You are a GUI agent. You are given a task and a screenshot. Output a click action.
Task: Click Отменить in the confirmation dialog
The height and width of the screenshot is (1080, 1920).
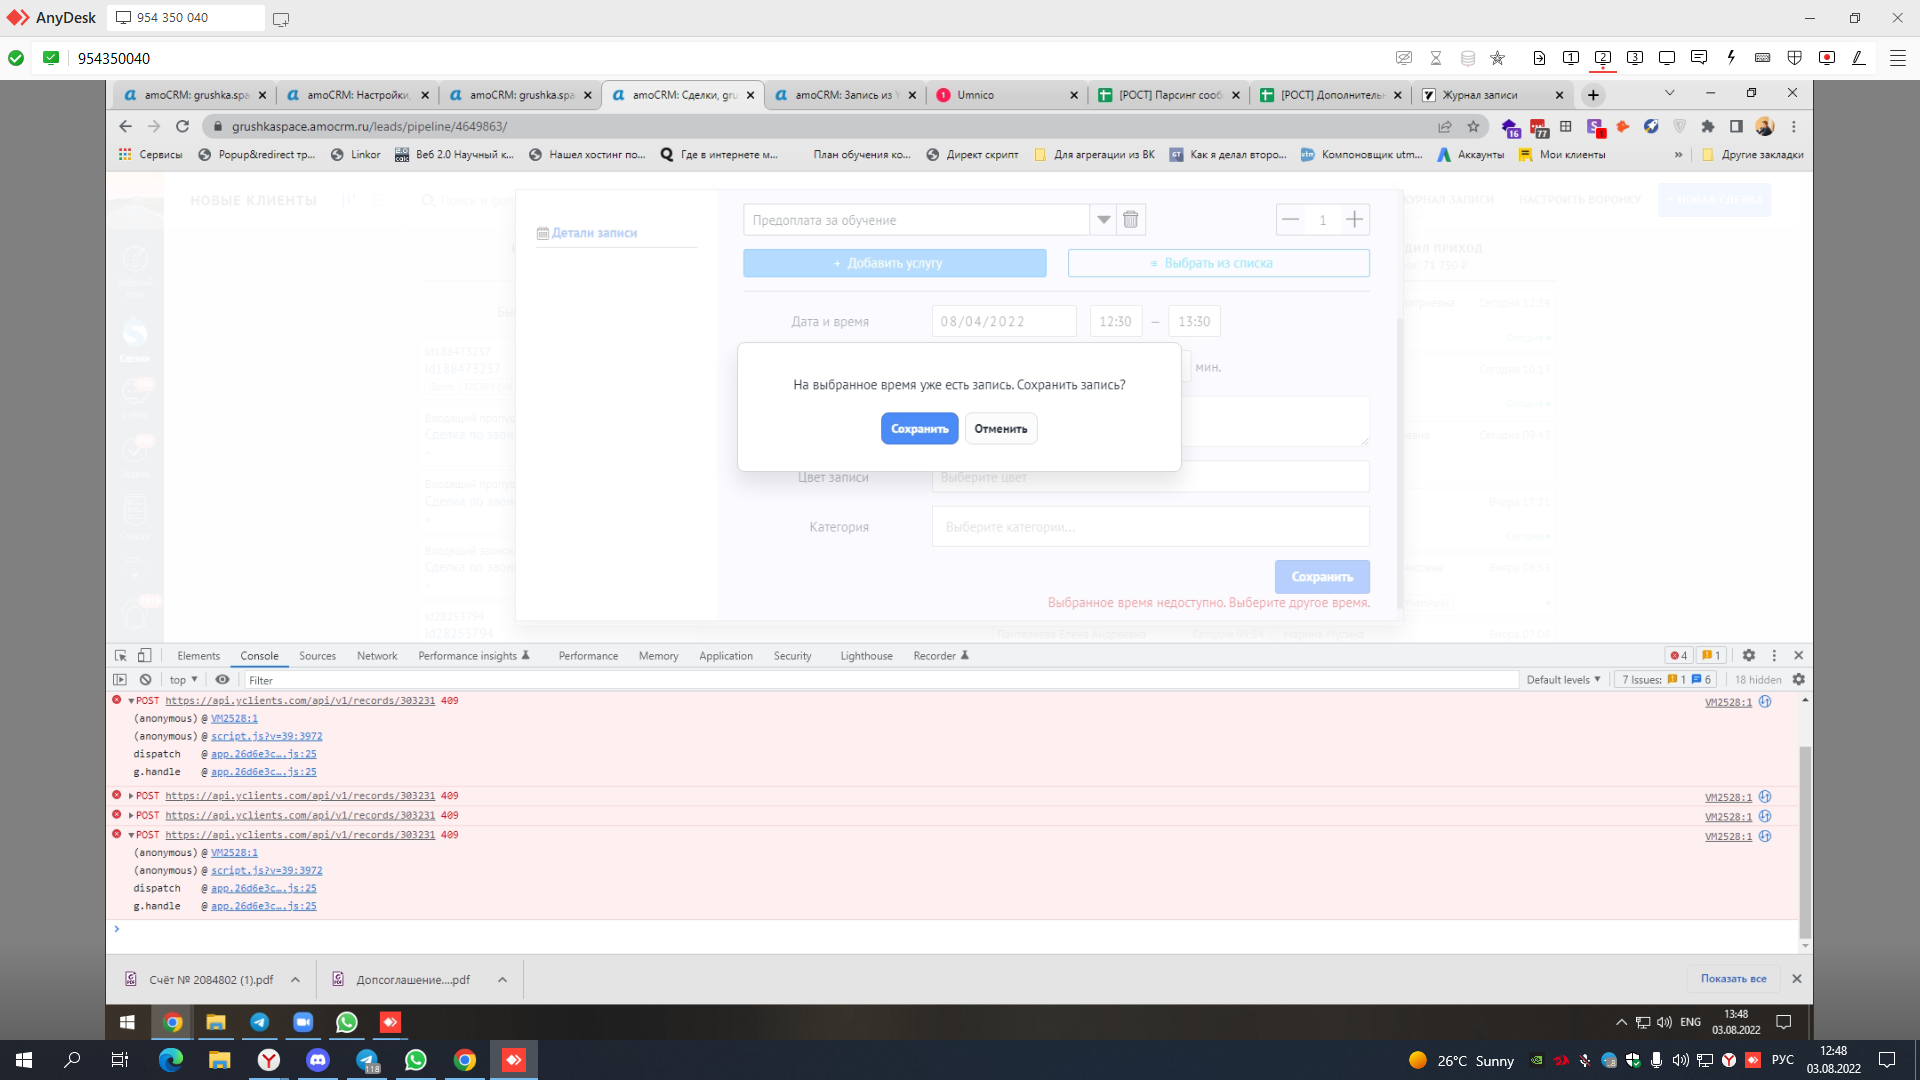point(1000,428)
